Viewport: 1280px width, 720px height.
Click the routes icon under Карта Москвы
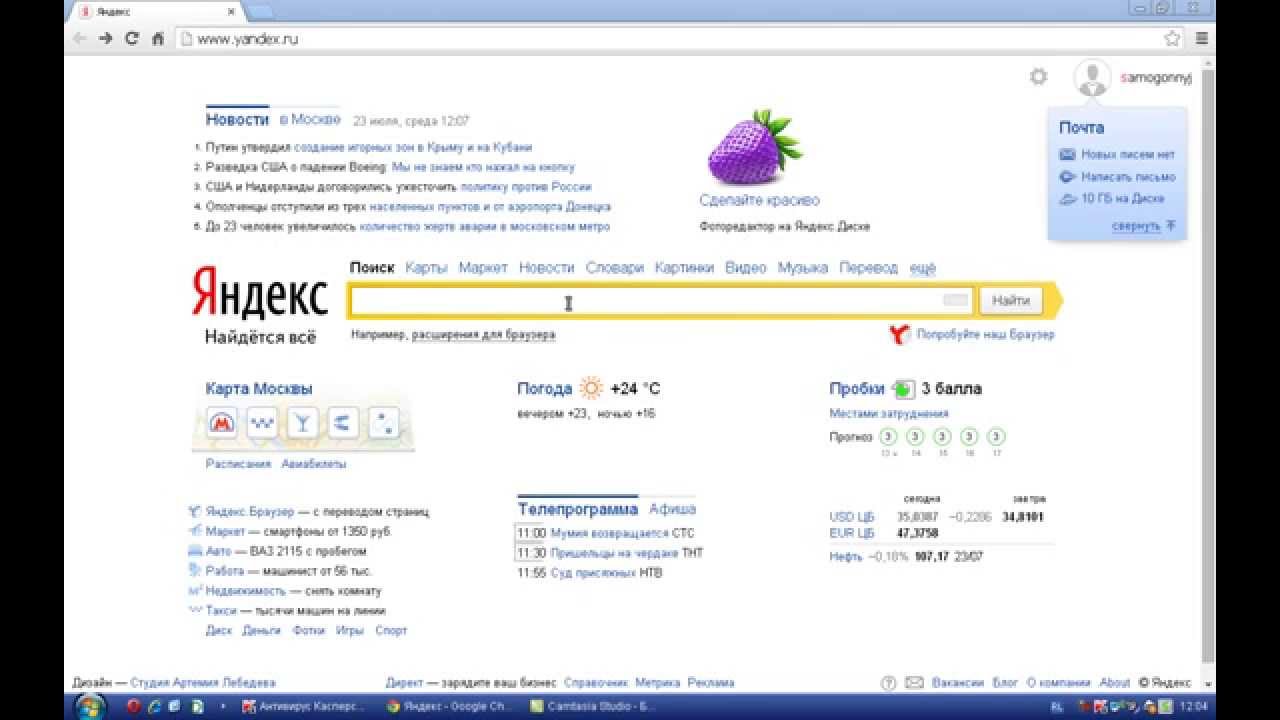[x=341, y=423]
